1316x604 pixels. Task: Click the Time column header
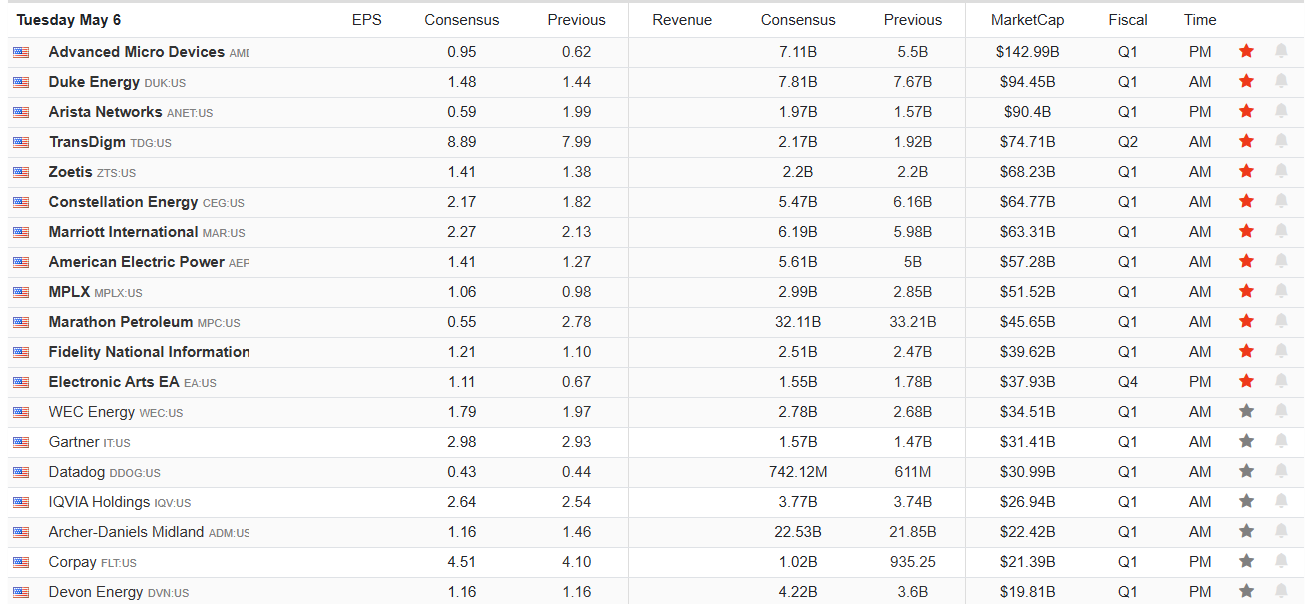pos(1200,20)
